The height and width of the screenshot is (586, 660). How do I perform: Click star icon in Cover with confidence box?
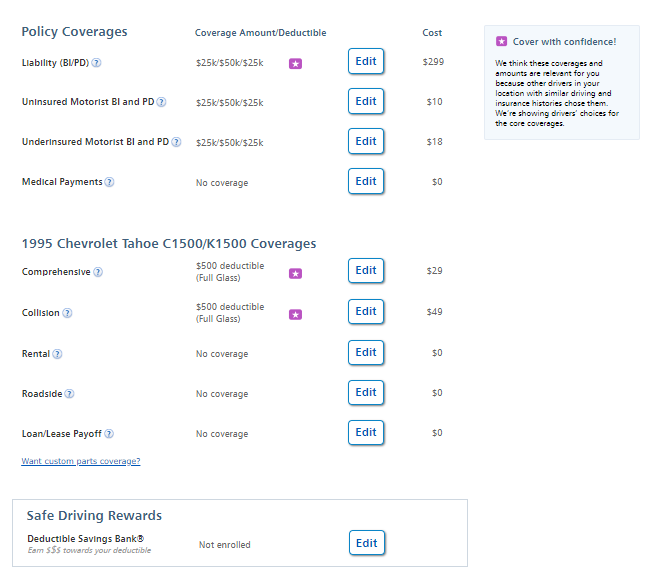tap(501, 42)
